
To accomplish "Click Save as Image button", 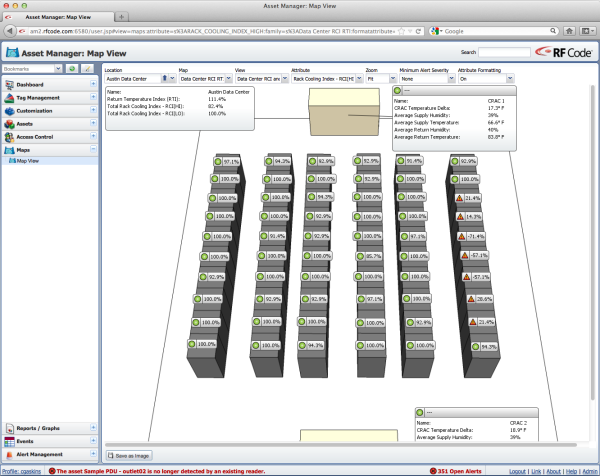I will pyautogui.click(x=129, y=456).
